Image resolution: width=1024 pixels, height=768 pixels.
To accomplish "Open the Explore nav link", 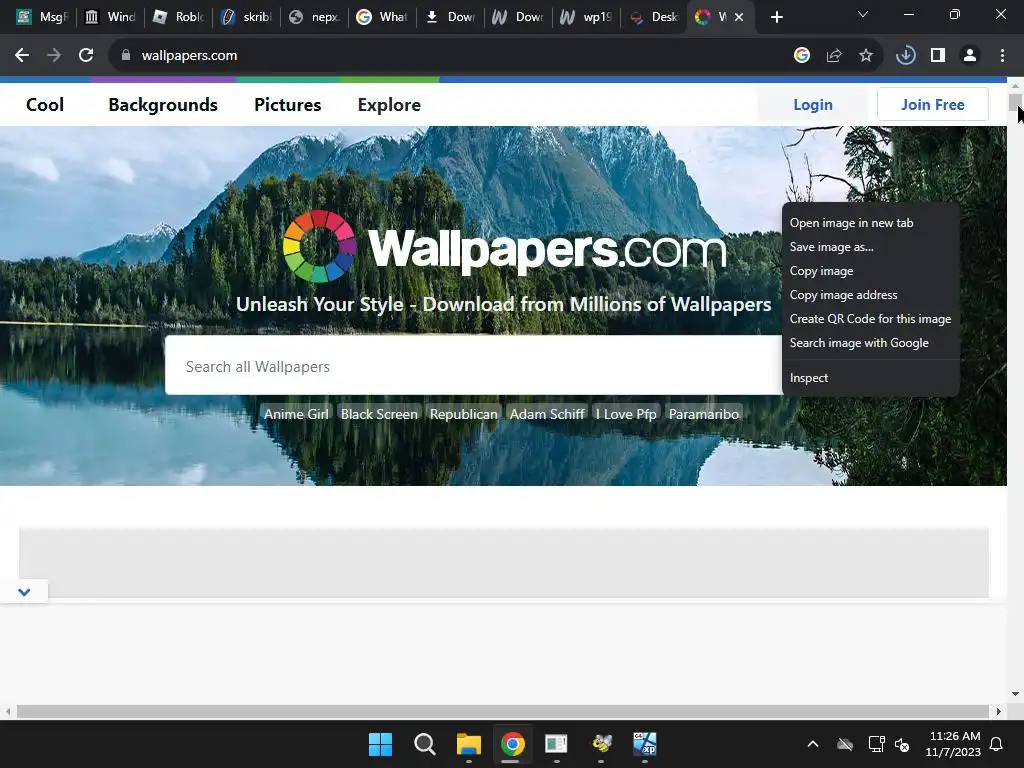I will coord(389,104).
